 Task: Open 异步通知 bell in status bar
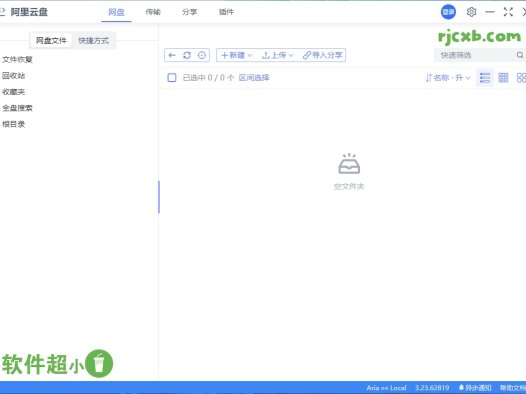[475, 388]
